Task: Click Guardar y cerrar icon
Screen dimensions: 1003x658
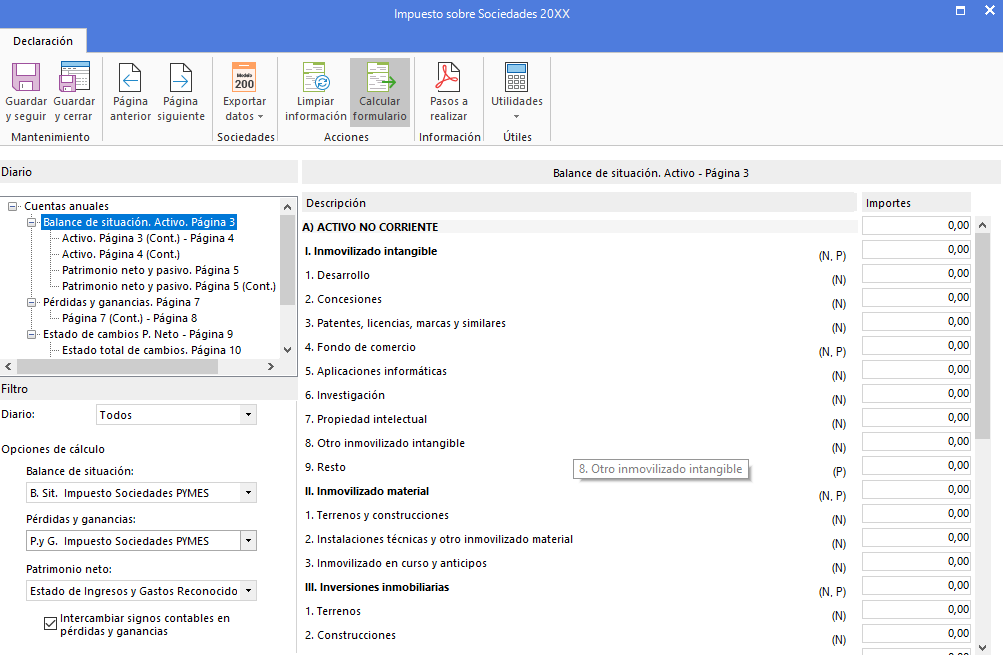Action: coord(74,77)
